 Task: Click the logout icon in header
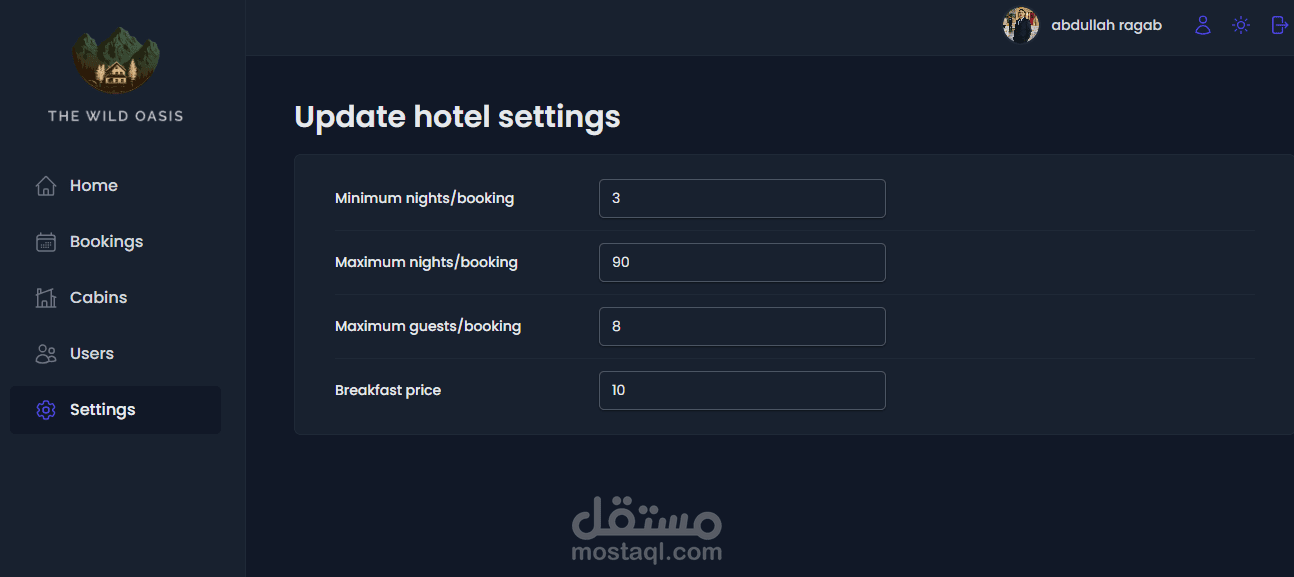pyautogui.click(x=1279, y=25)
